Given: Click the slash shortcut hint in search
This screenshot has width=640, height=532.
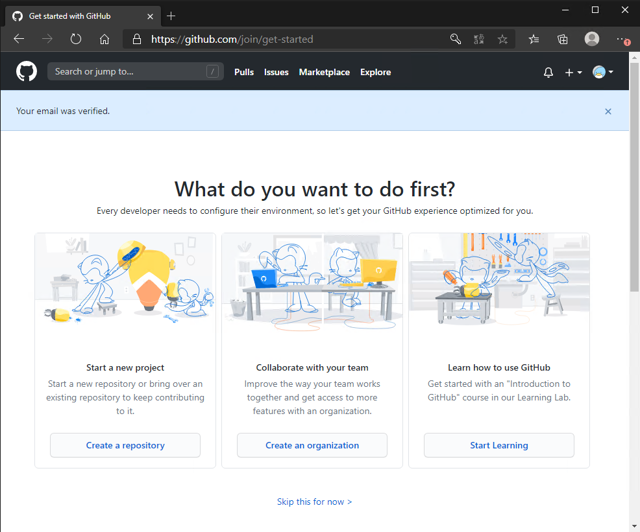Looking at the screenshot, I should 212,72.
